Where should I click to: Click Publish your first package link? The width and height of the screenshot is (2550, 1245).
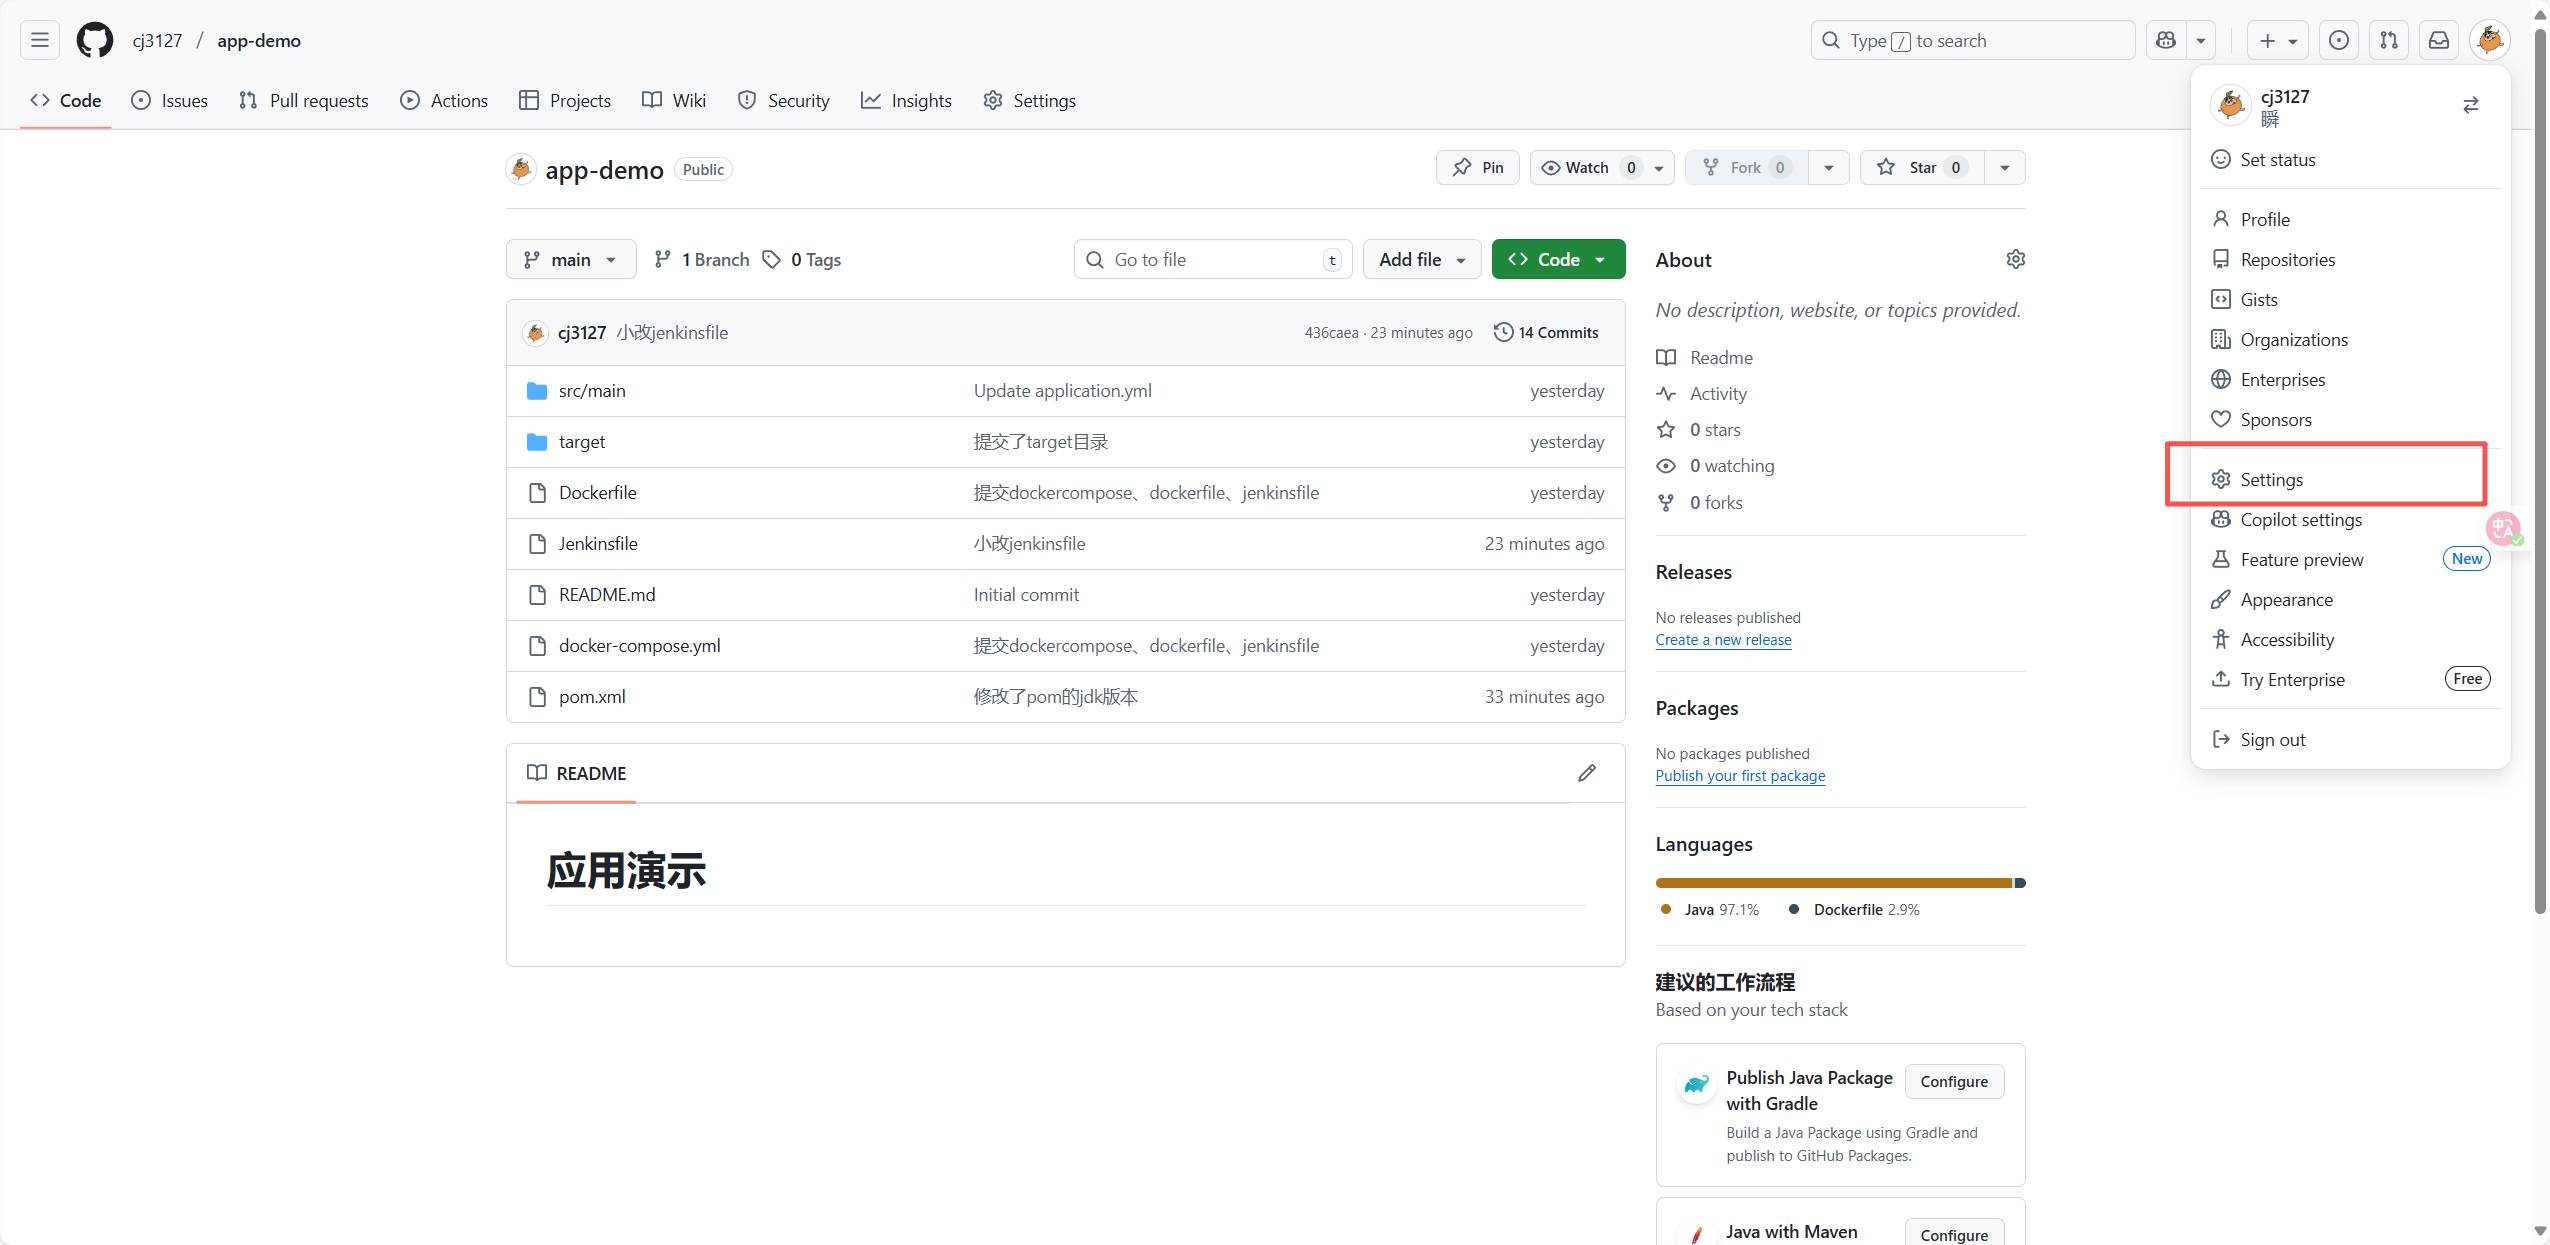pos(1740,776)
